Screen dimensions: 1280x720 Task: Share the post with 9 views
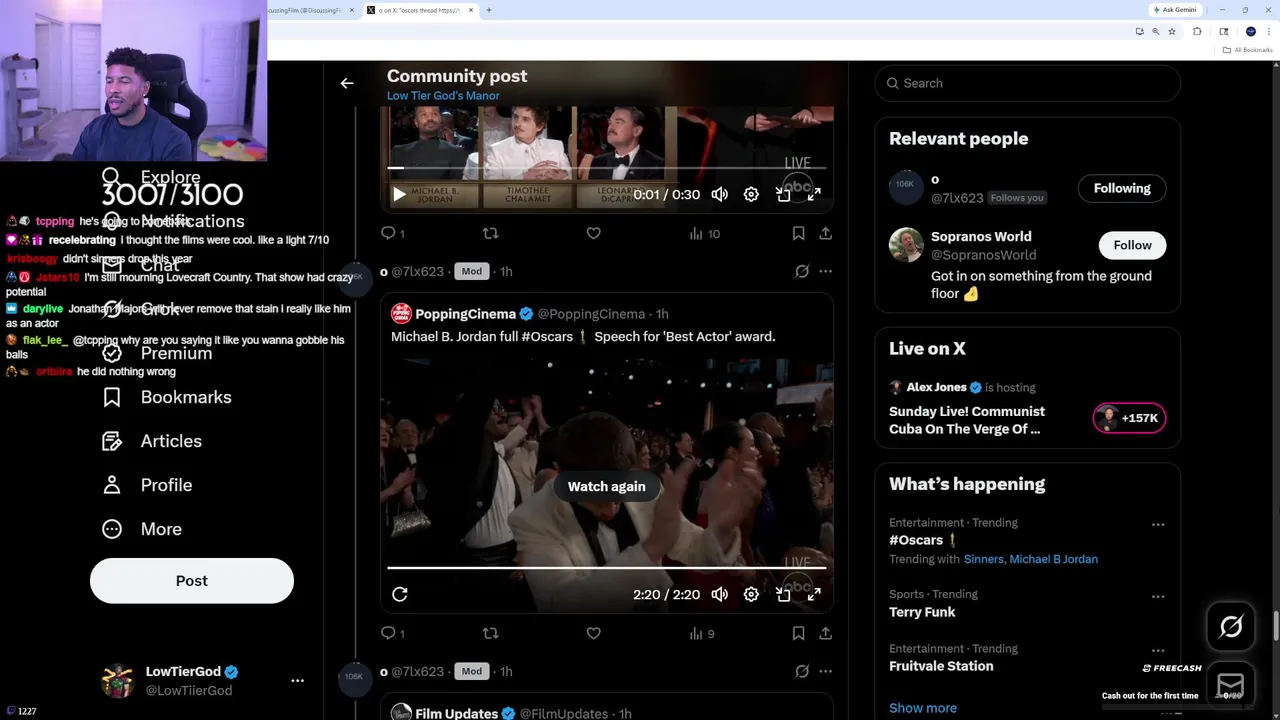click(x=825, y=633)
